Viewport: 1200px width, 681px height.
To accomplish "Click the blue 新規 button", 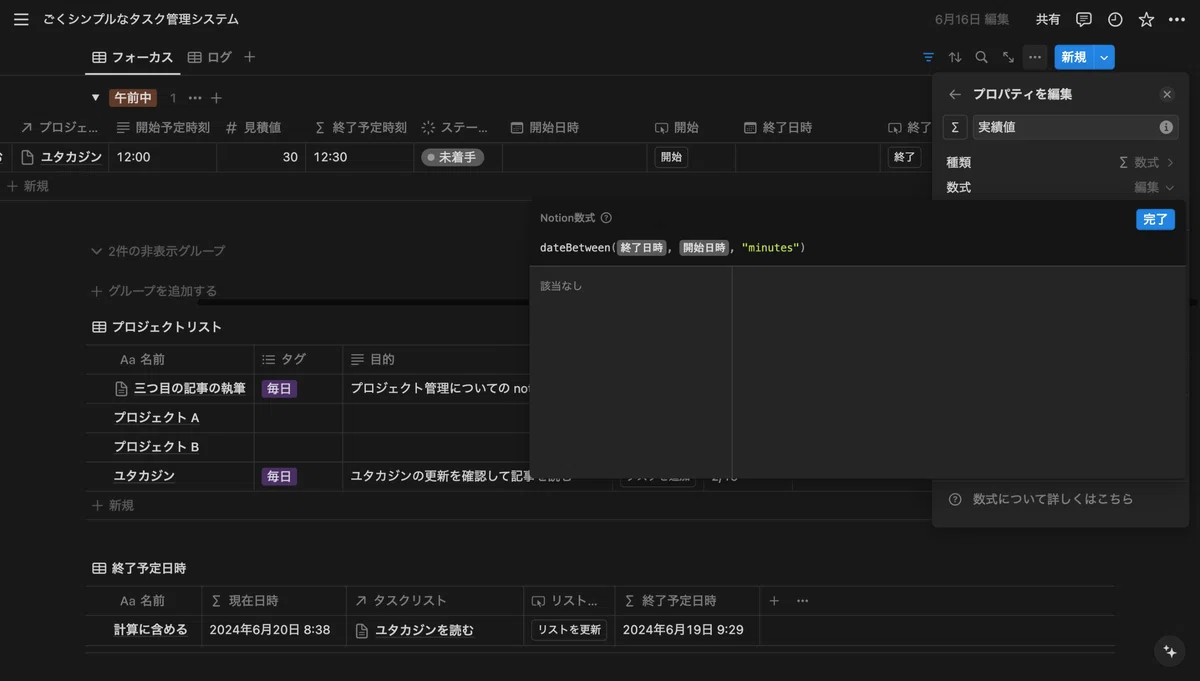I will (x=1074, y=57).
